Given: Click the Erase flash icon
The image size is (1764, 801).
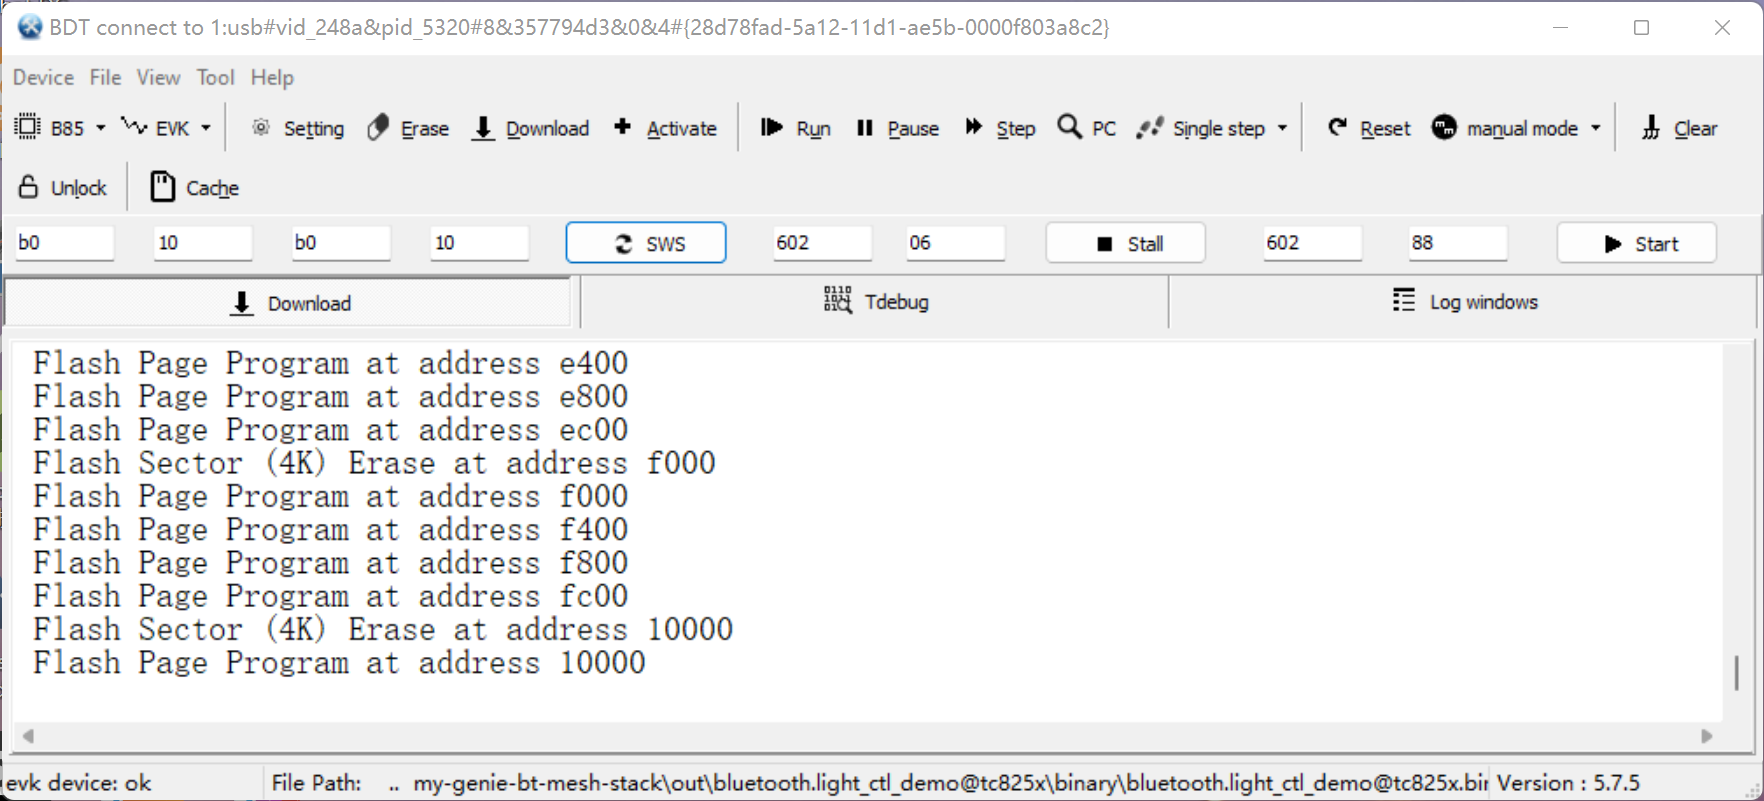Looking at the screenshot, I should [x=379, y=128].
